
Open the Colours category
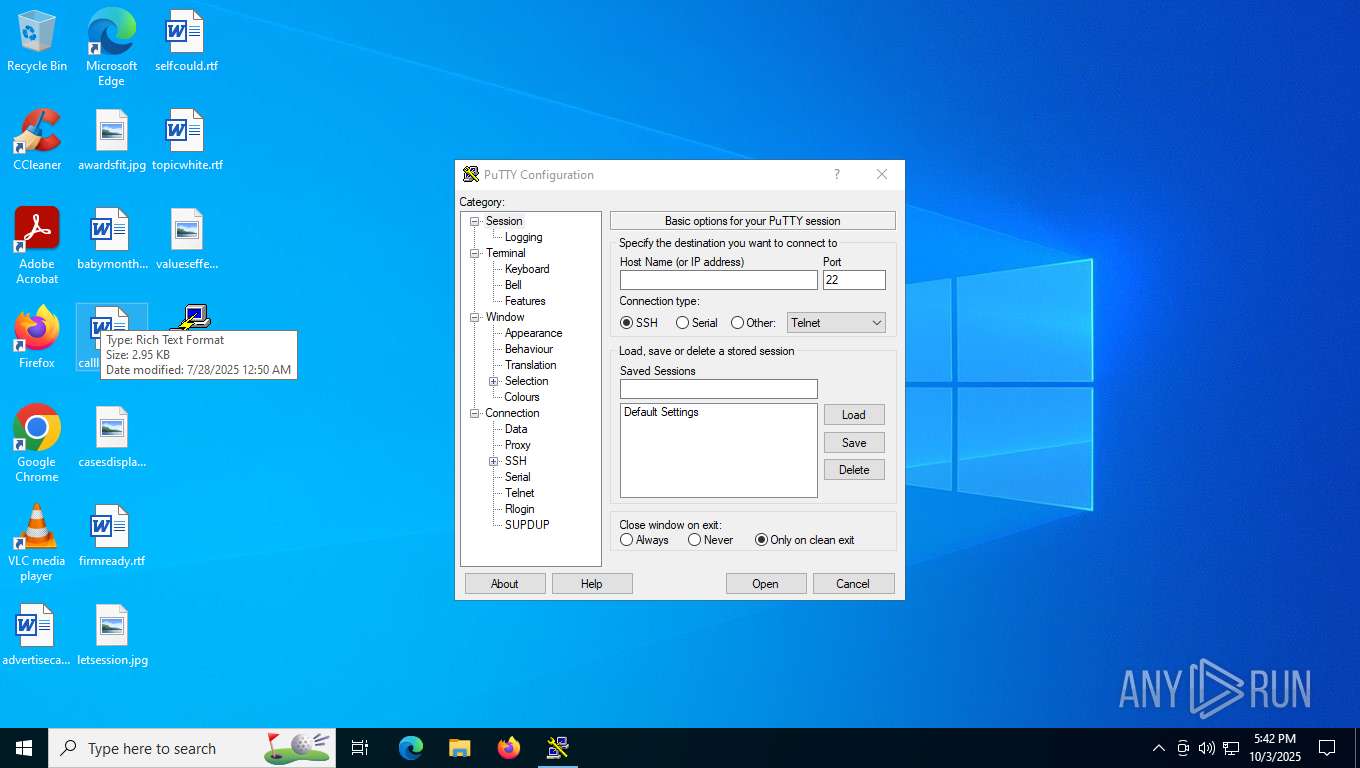522,397
